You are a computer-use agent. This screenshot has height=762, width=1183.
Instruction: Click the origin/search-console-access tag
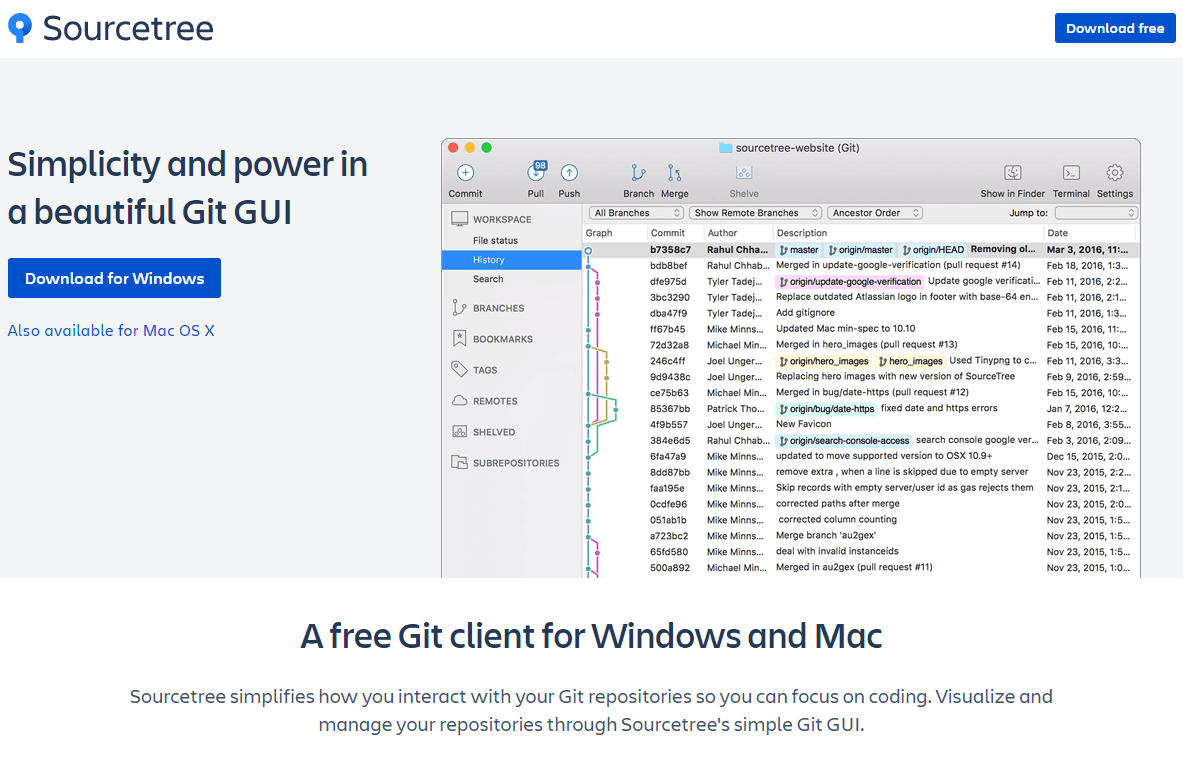pos(843,440)
